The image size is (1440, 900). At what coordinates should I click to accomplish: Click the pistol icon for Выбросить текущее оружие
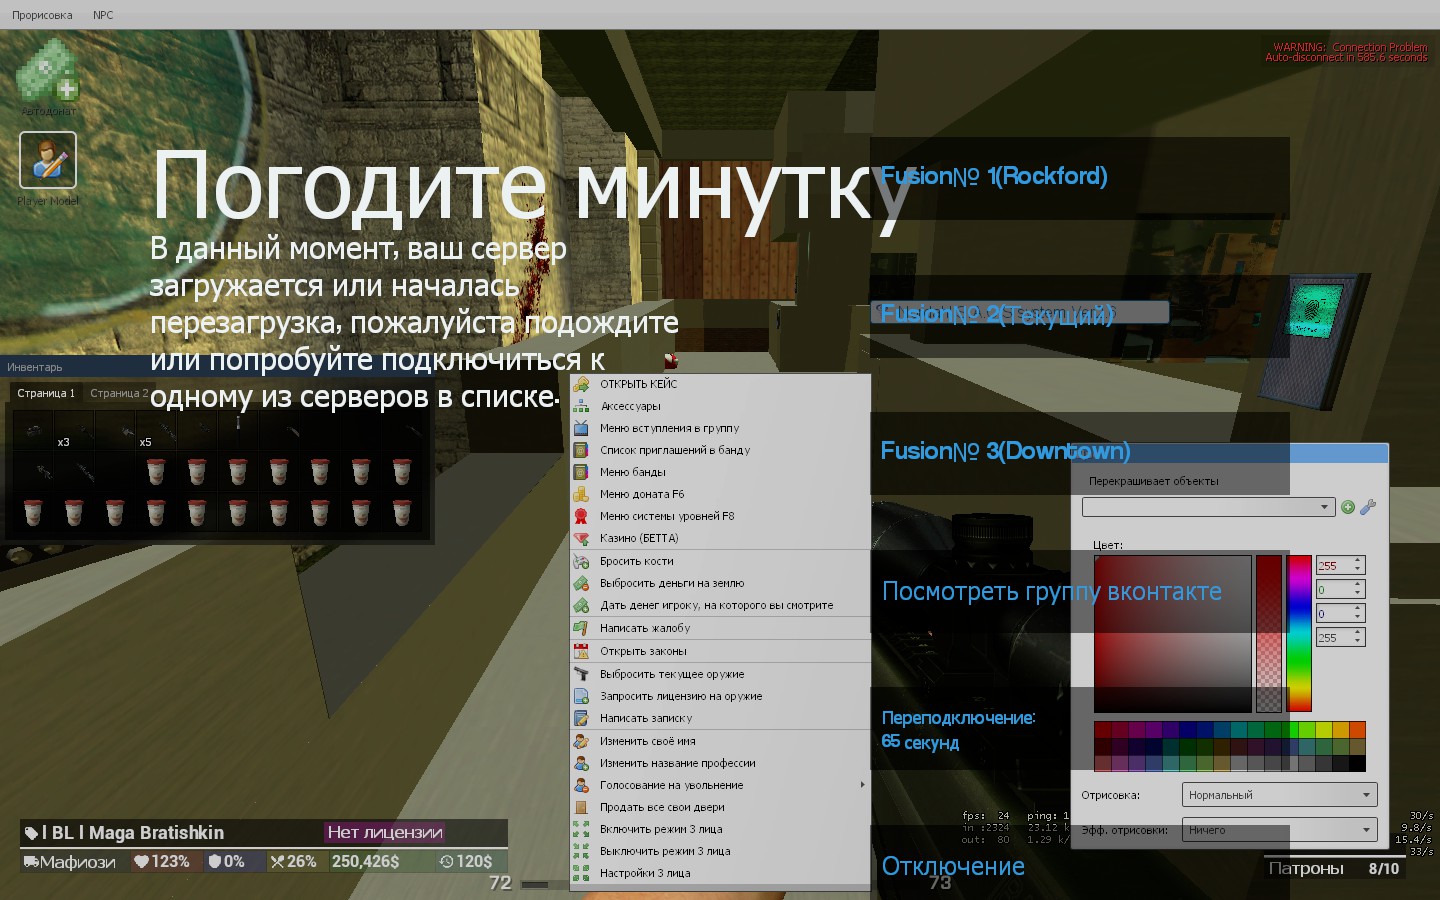(x=581, y=674)
